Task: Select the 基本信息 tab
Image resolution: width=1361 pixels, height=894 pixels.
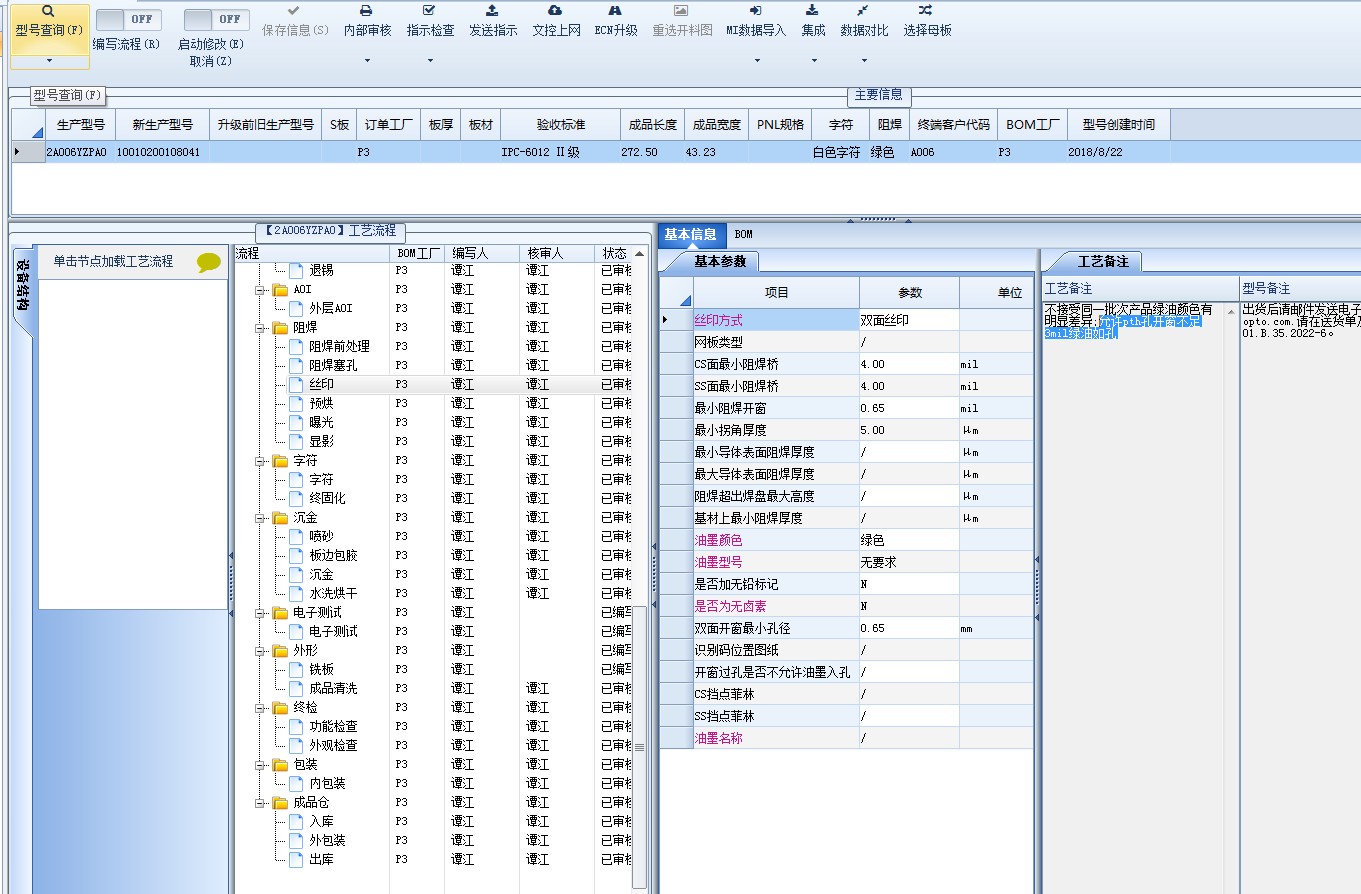Action: pyautogui.click(x=690, y=234)
